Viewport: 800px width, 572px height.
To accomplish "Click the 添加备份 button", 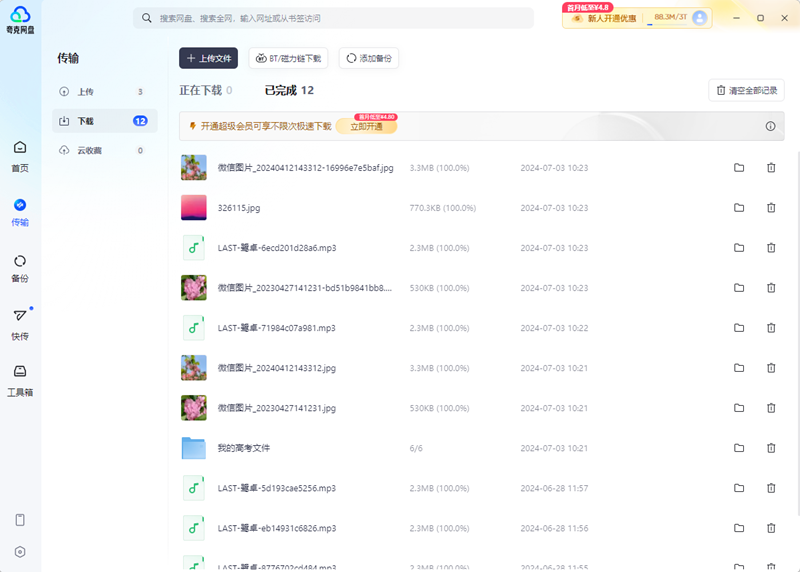I will (369, 58).
